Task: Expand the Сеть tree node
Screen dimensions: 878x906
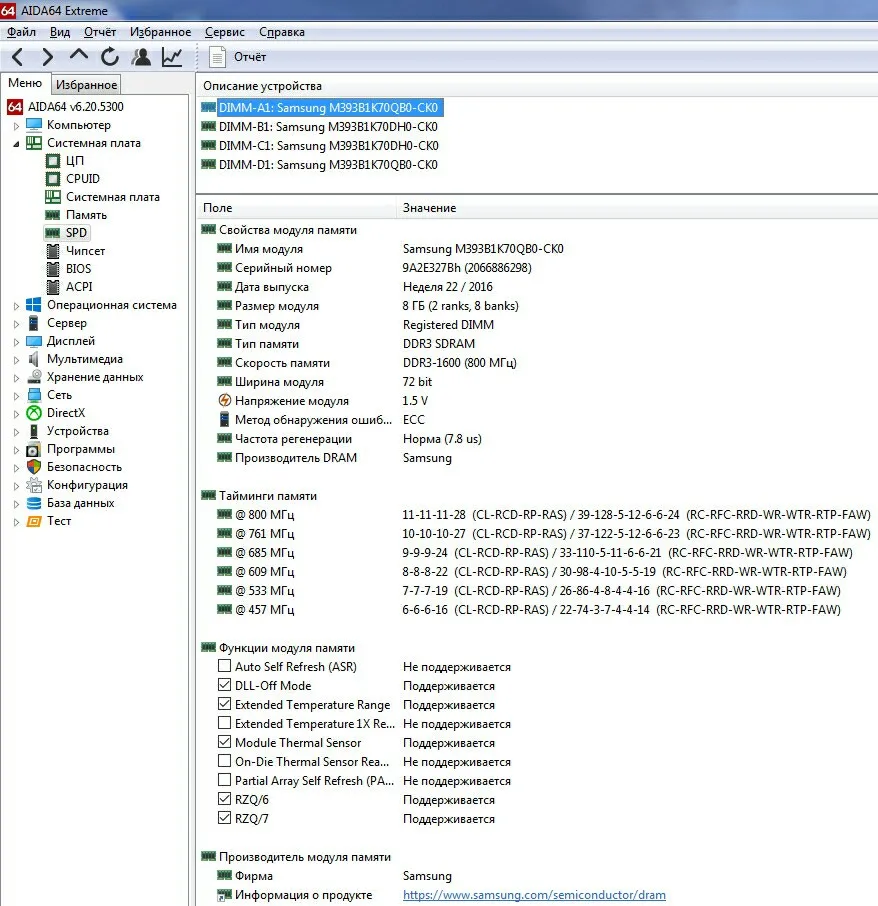Action: 16,396
